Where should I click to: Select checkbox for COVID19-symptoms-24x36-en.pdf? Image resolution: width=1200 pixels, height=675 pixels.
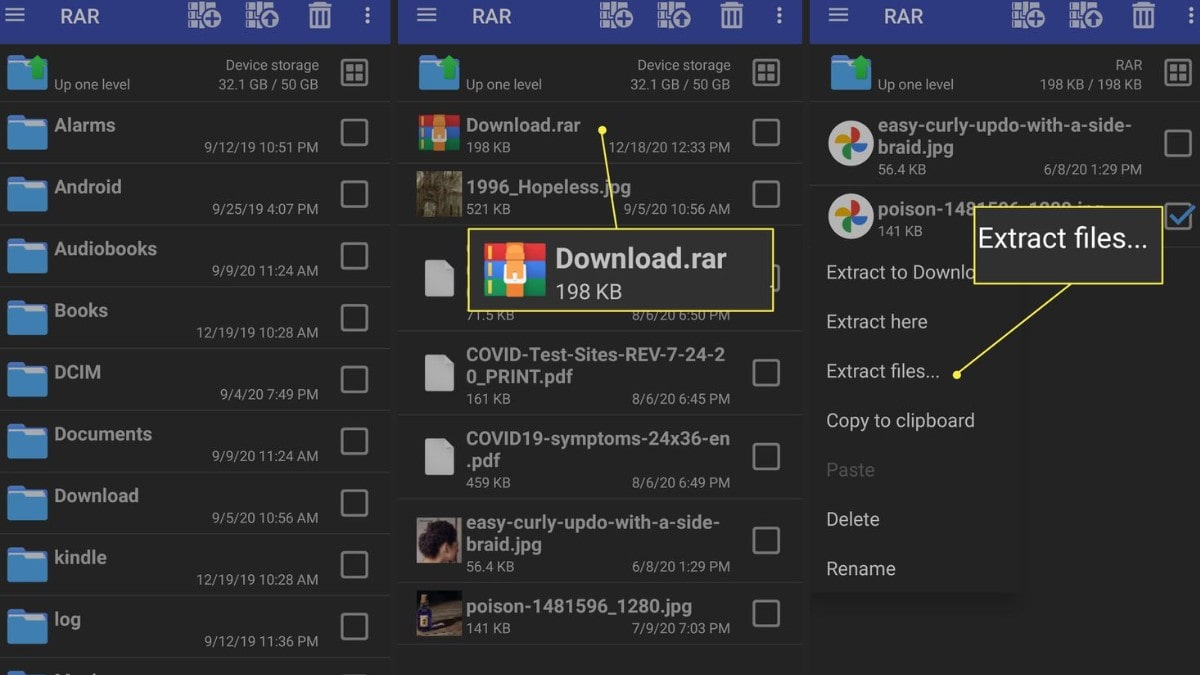coord(766,456)
